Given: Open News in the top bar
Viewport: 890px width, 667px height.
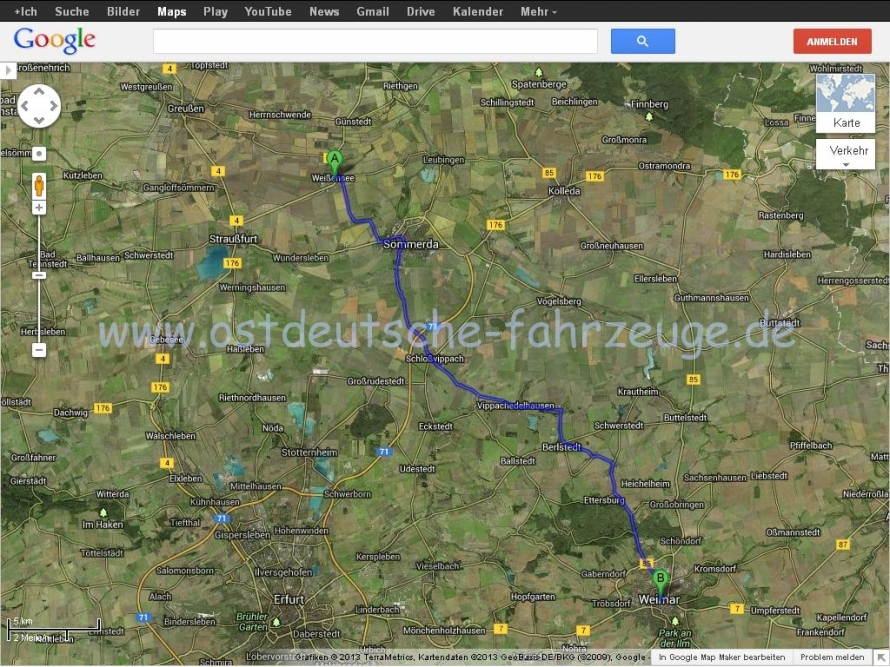Looking at the screenshot, I should (x=324, y=11).
